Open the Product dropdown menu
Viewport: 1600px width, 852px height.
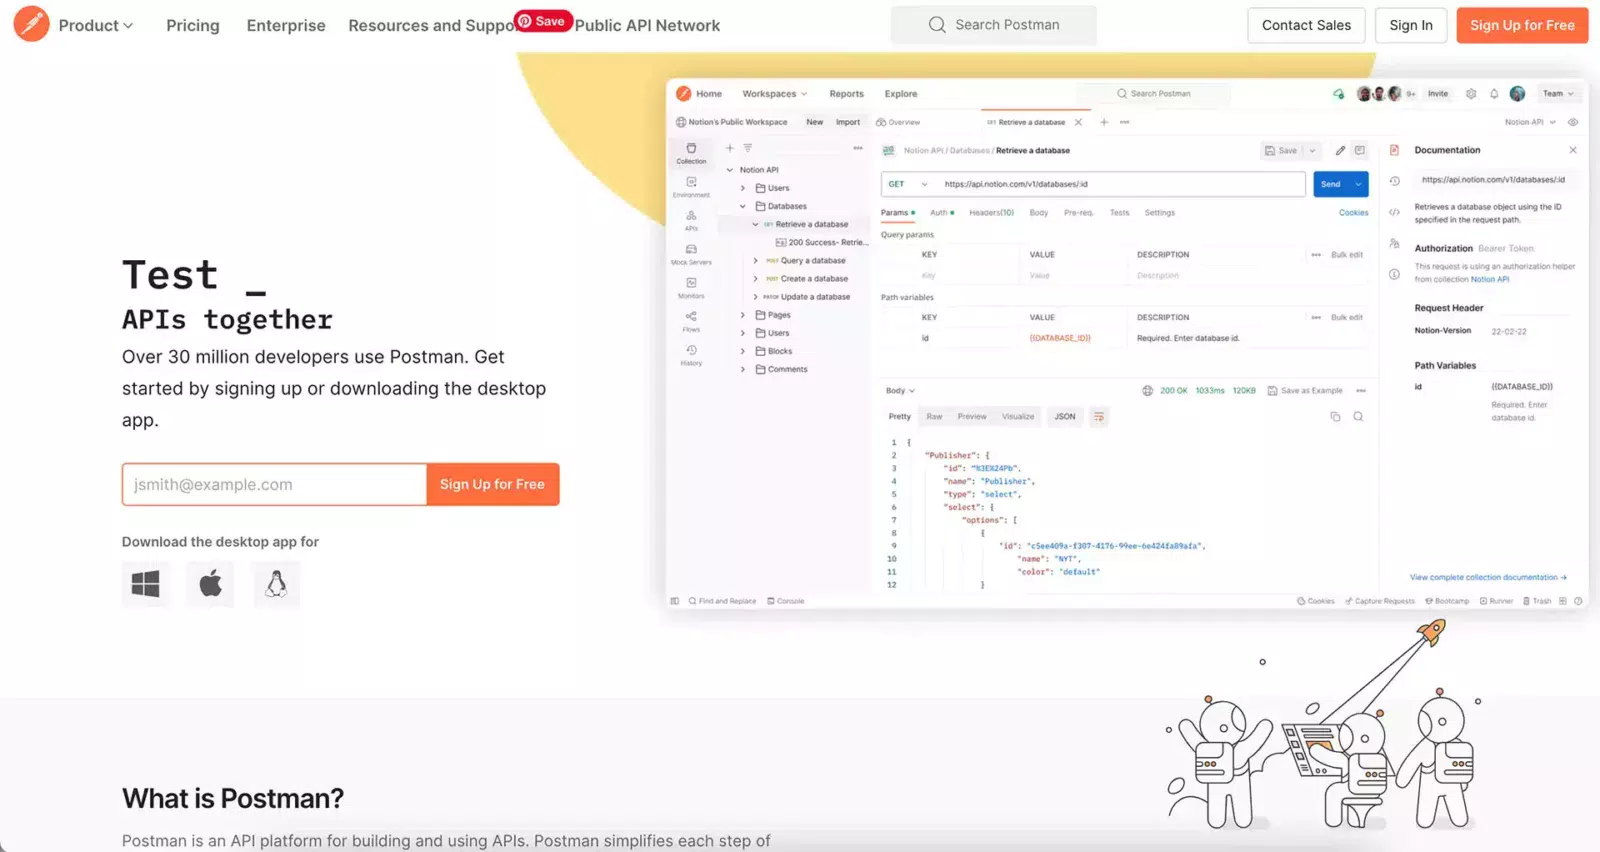[95, 25]
